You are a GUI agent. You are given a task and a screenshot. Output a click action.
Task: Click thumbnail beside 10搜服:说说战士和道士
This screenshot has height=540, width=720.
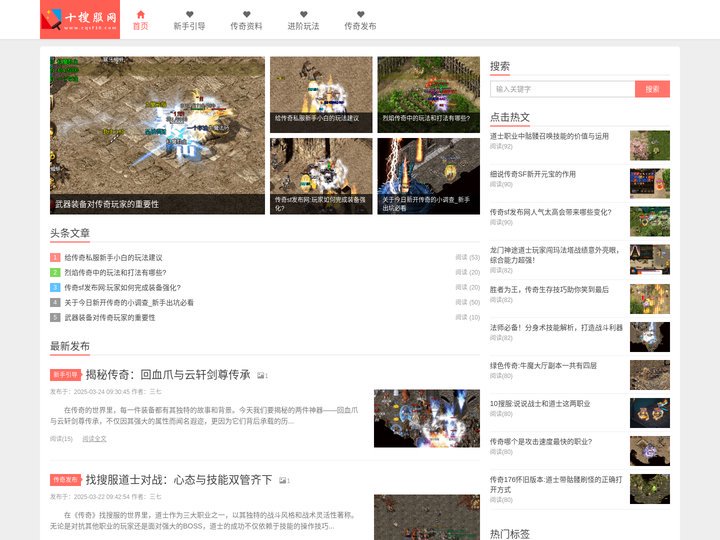point(650,413)
